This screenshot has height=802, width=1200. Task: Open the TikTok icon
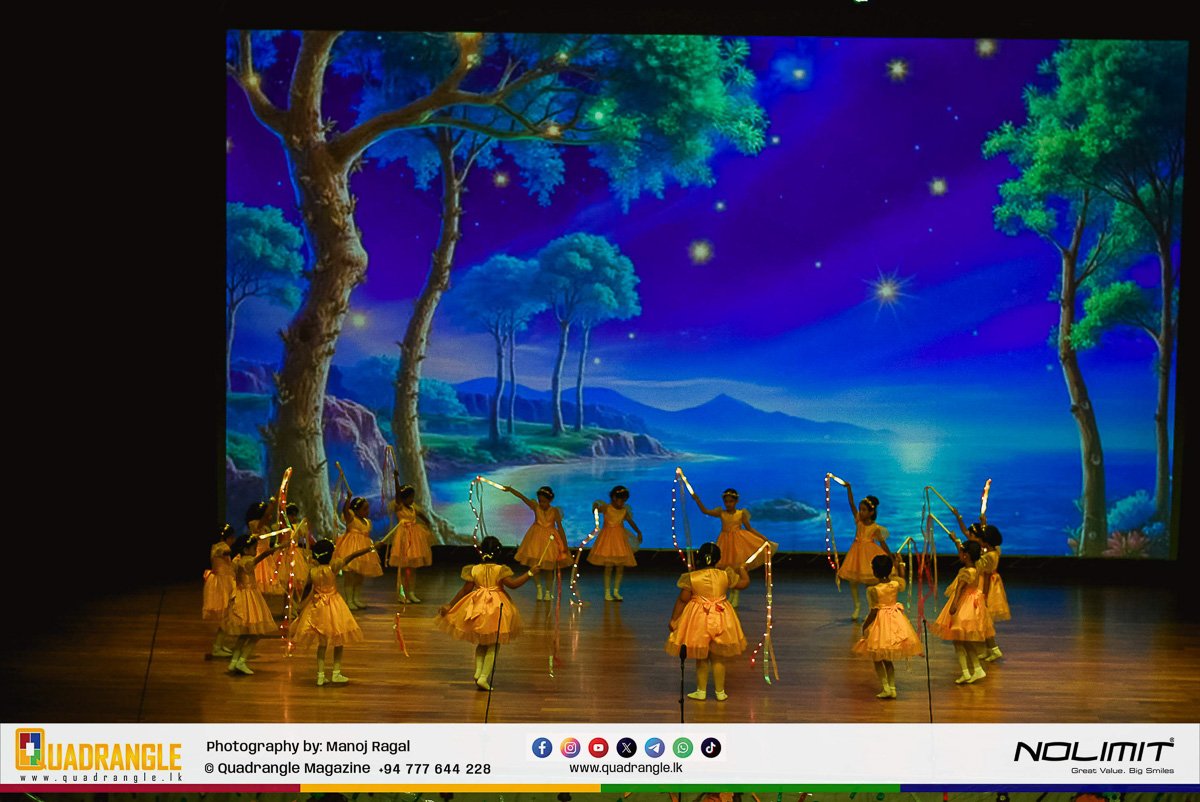pyautogui.click(x=710, y=748)
